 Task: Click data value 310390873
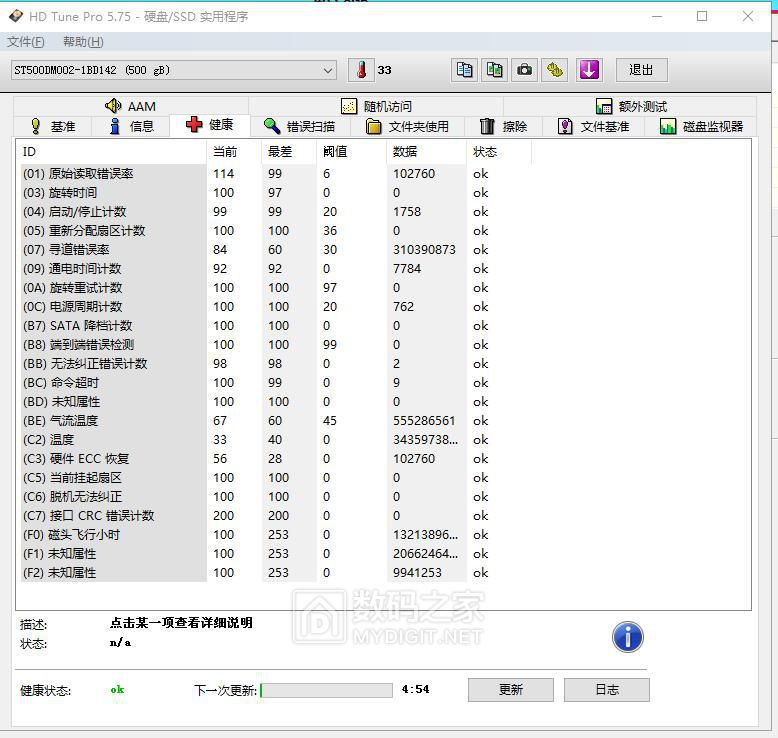click(424, 250)
